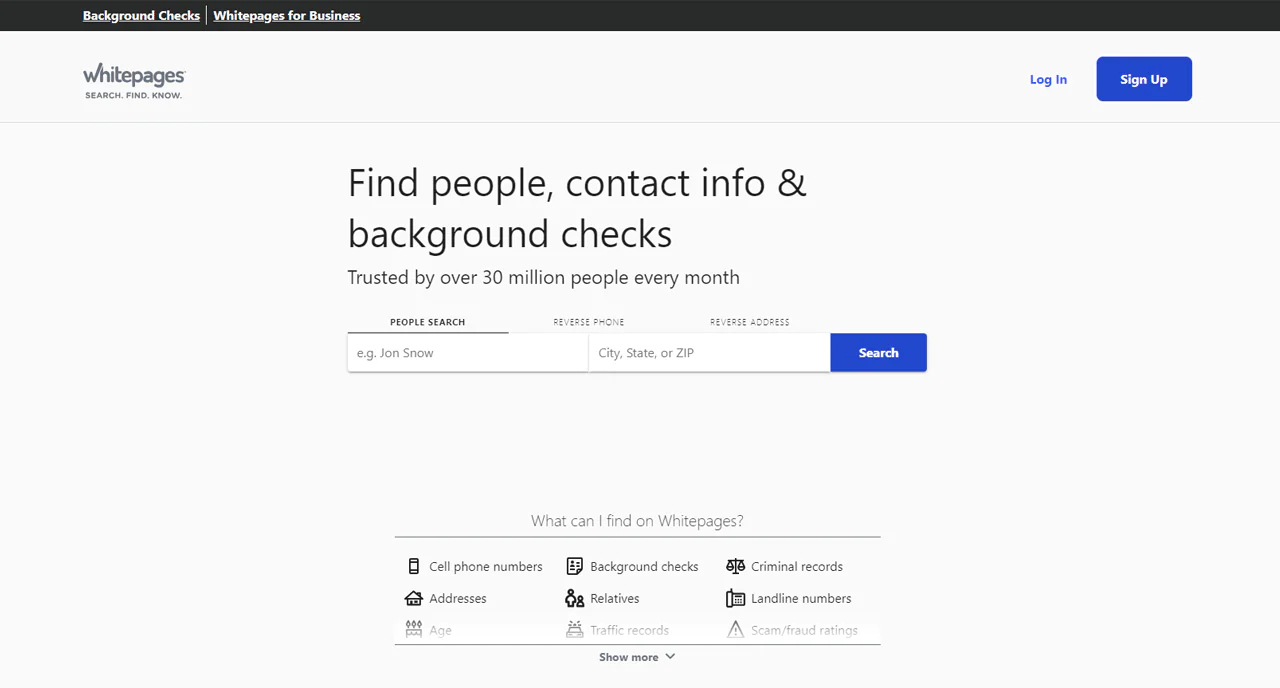The width and height of the screenshot is (1280, 688).
Task: Expand the Show more section
Action: pyautogui.click(x=637, y=657)
